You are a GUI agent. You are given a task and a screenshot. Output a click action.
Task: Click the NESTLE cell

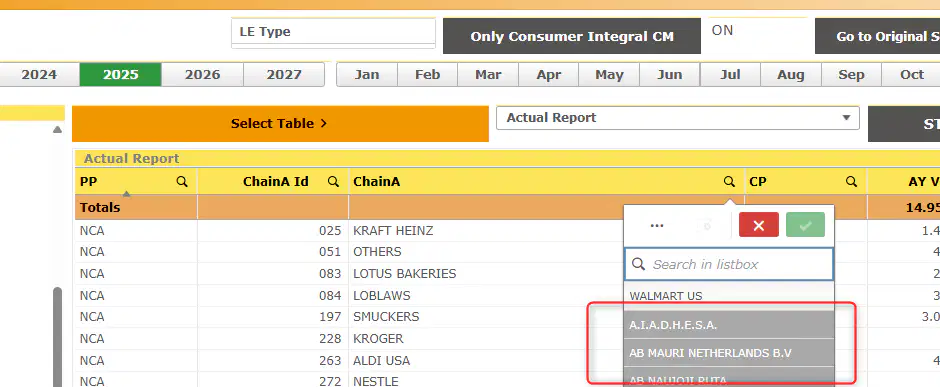[x=375, y=381]
